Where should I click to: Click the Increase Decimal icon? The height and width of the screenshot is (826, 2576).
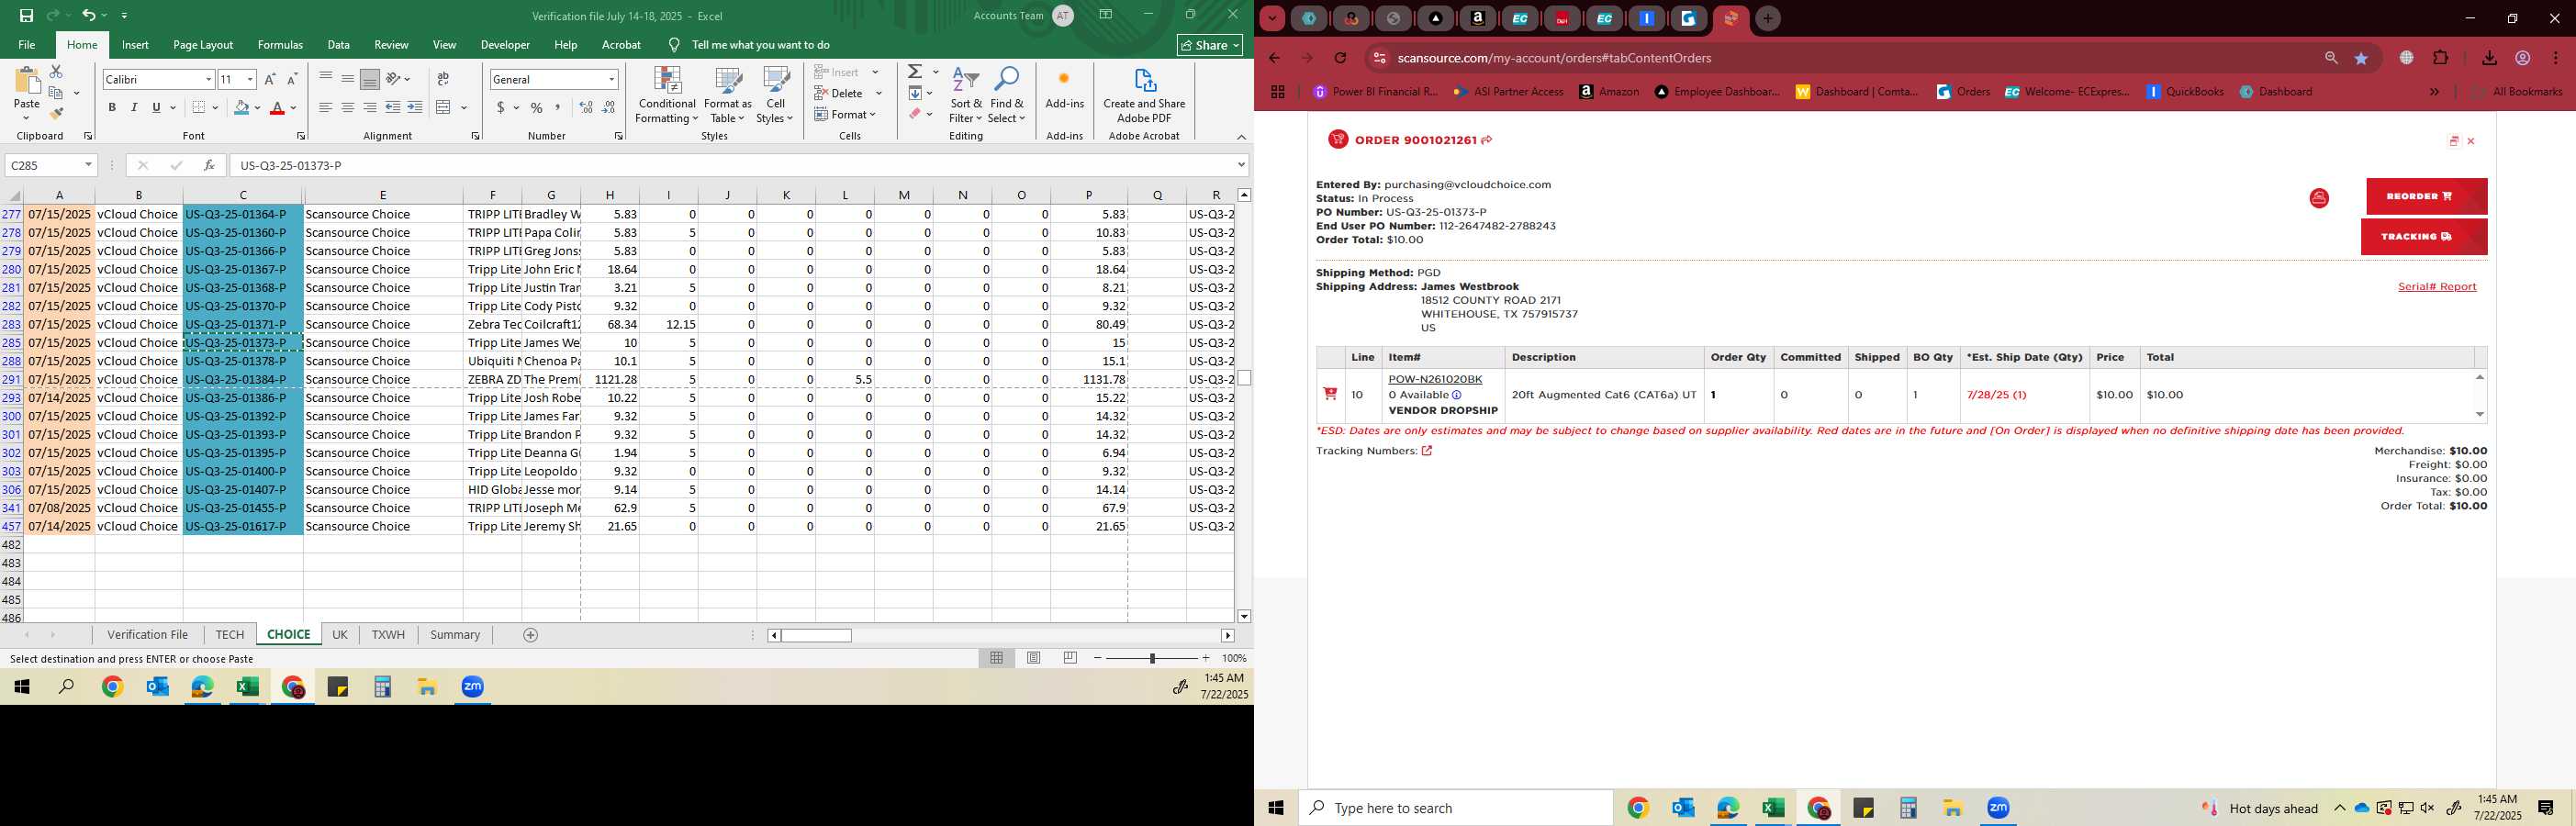[586, 107]
